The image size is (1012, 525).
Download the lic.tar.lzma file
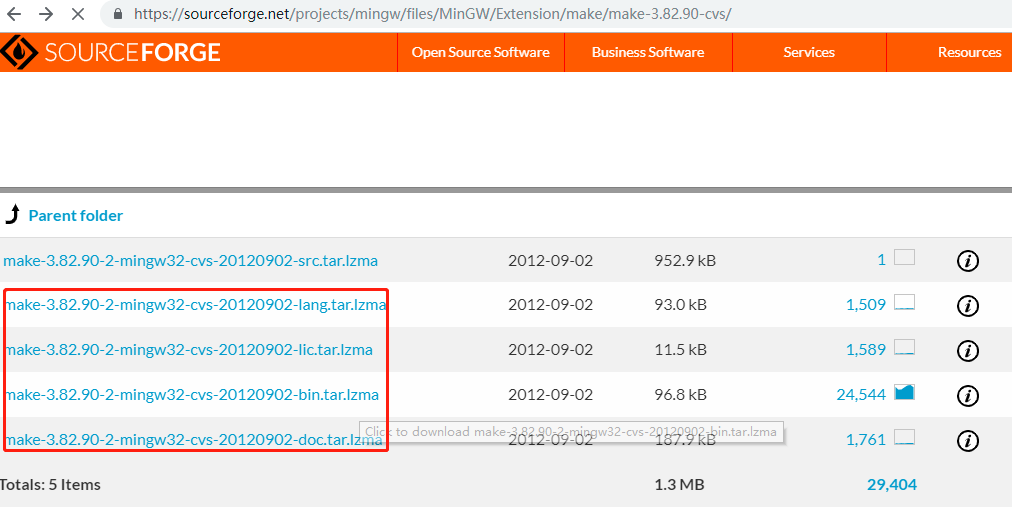click(x=188, y=349)
